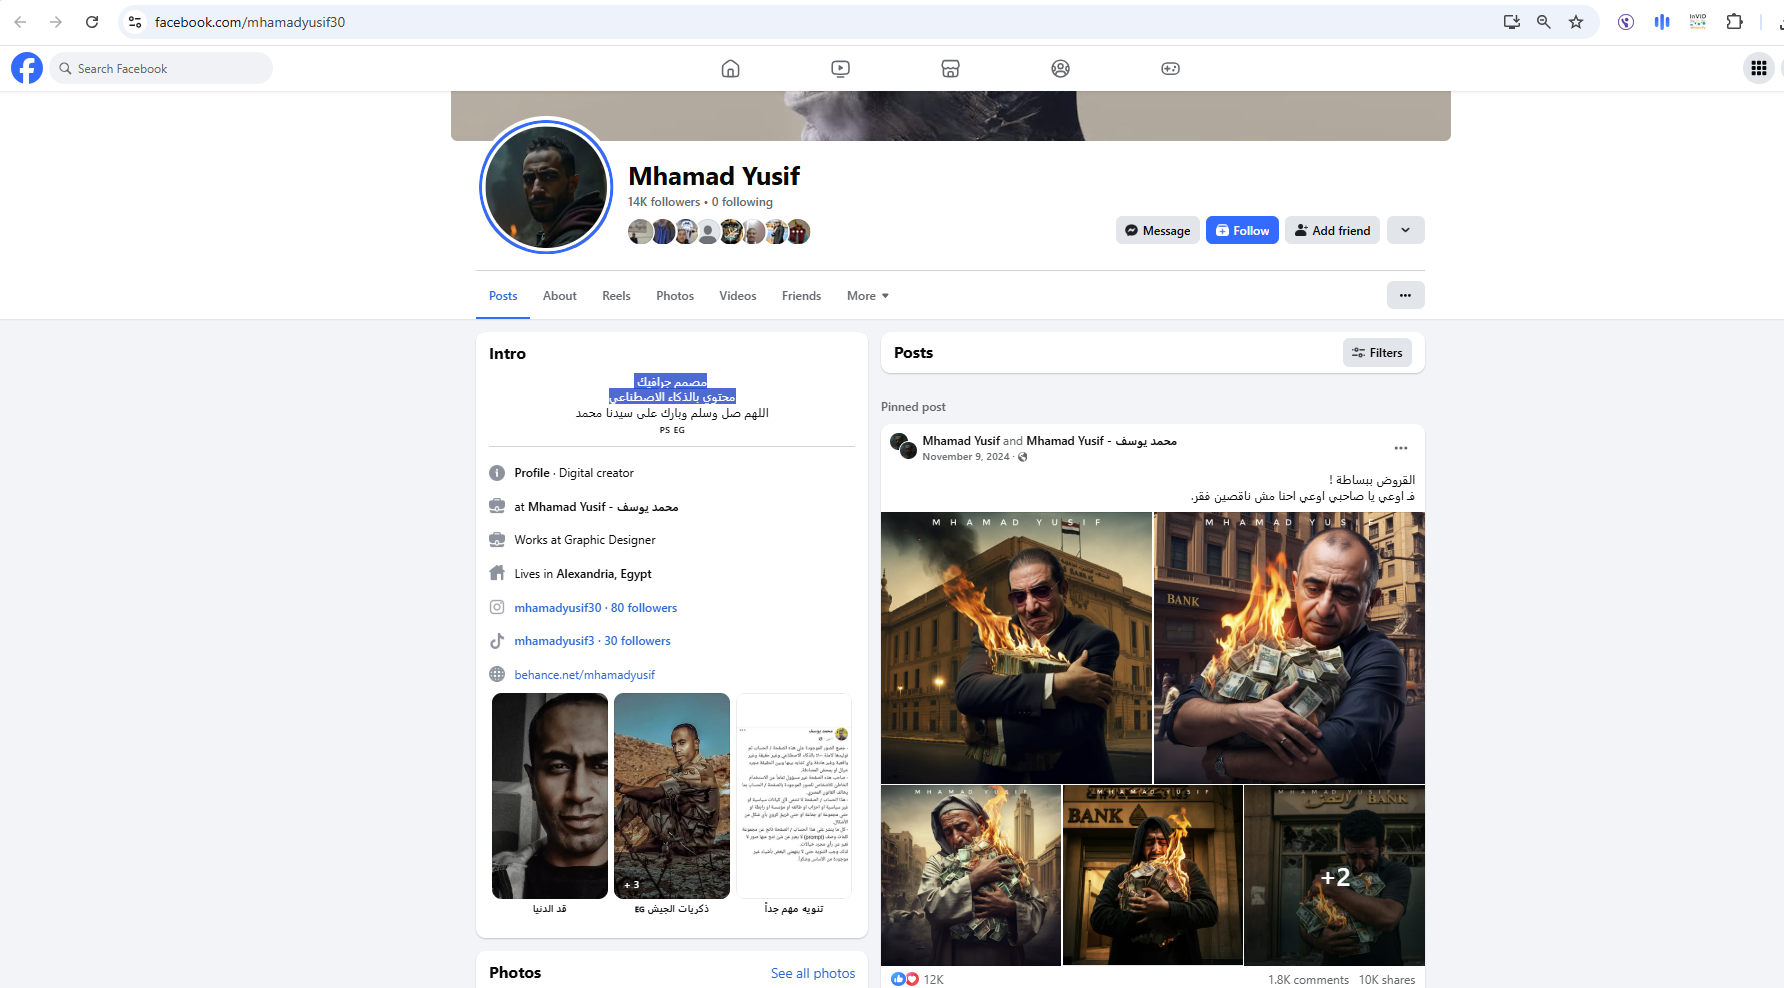1784x988 pixels.
Task: Open Filters for posts
Action: click(x=1376, y=353)
